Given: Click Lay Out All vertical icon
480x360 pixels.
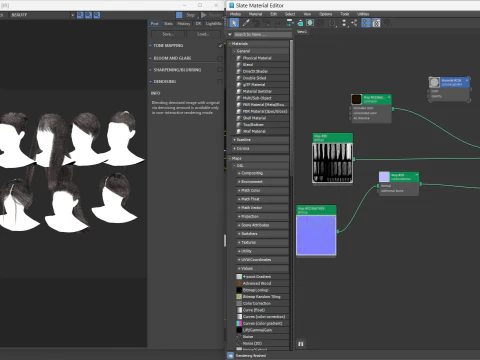Looking at the screenshot, I should point(345,23).
